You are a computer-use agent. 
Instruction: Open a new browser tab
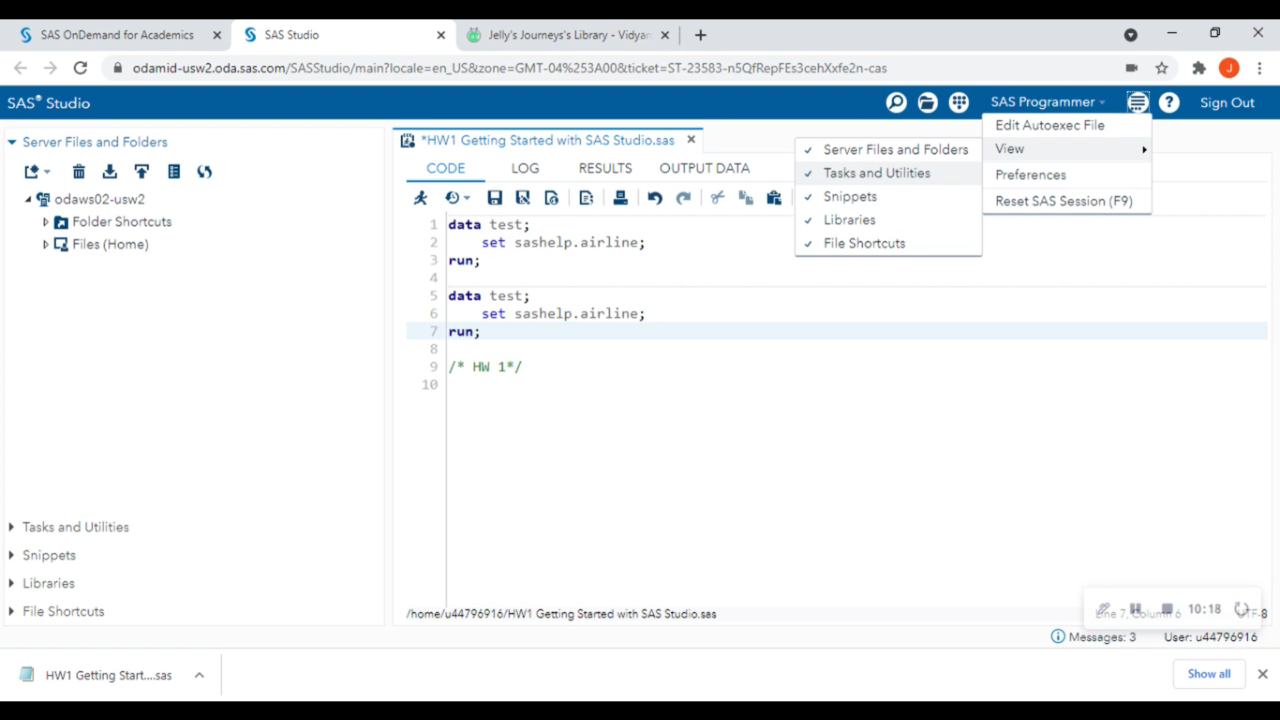pyautogui.click(x=700, y=35)
